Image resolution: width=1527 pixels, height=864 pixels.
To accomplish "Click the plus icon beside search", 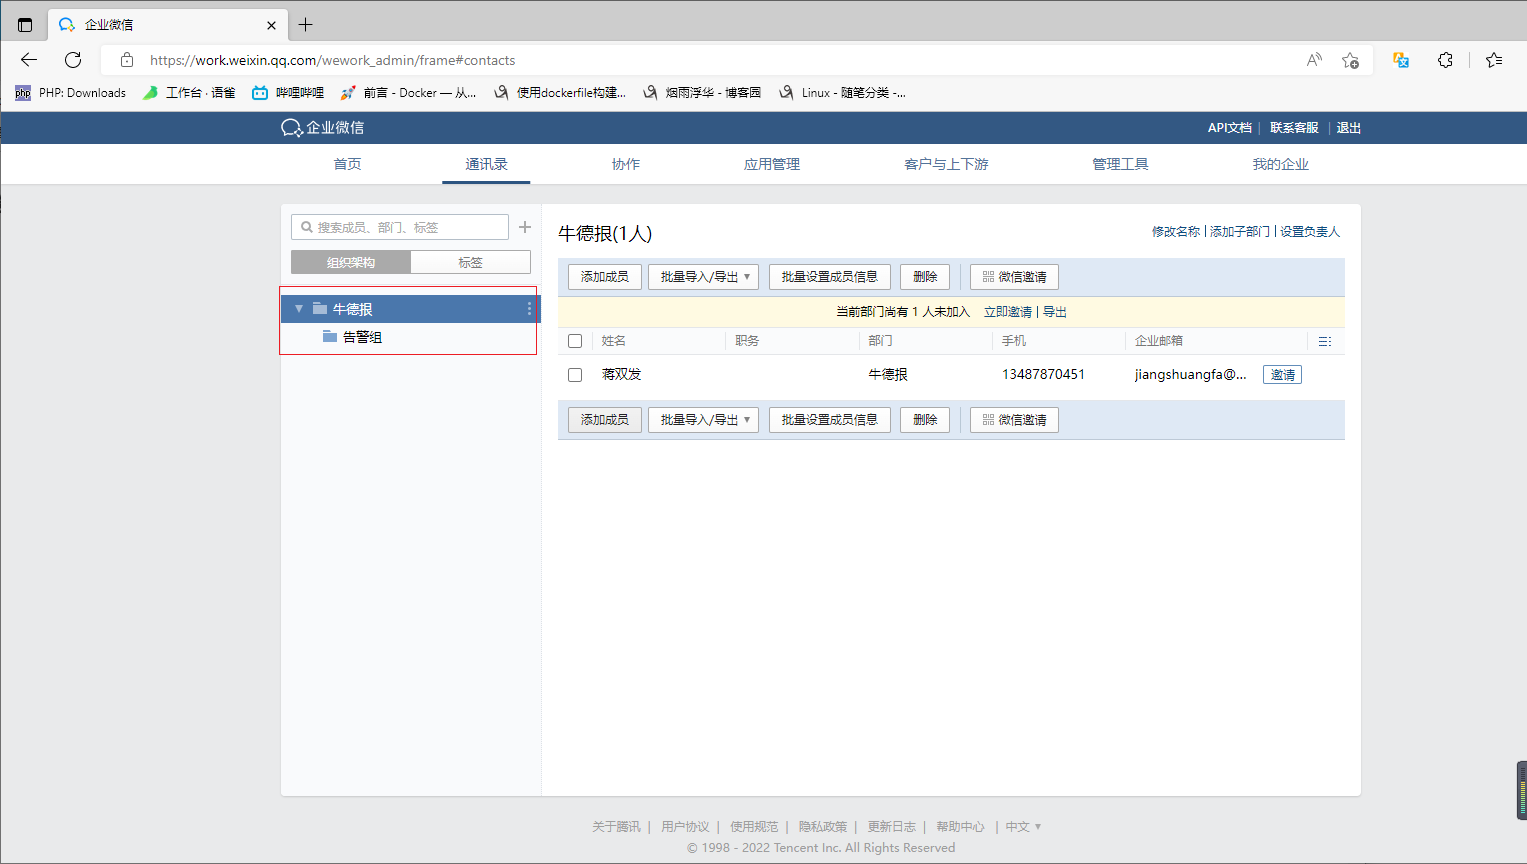I will (x=525, y=227).
